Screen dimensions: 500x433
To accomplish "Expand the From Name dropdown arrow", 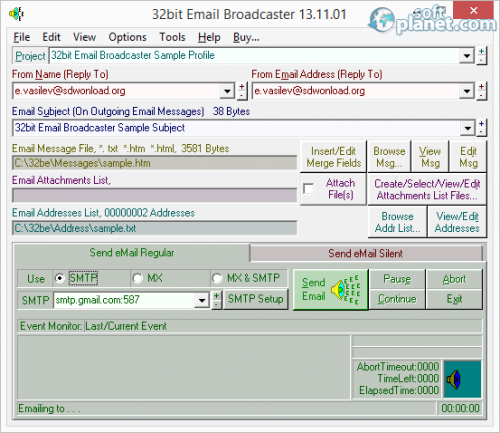I will click(227, 91).
